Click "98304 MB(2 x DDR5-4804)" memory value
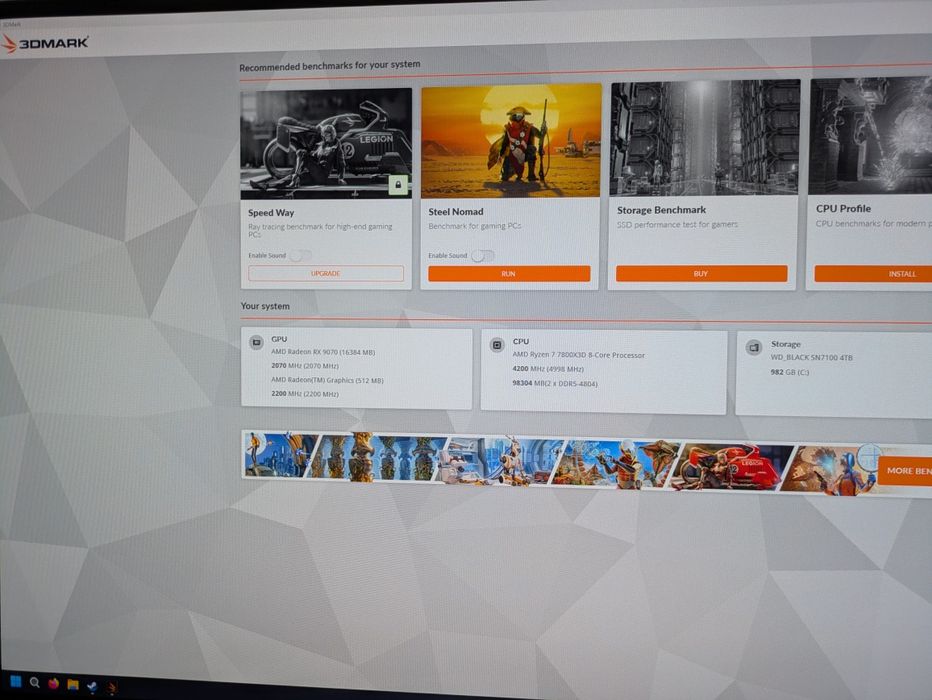Image resolution: width=932 pixels, height=700 pixels. click(555, 383)
